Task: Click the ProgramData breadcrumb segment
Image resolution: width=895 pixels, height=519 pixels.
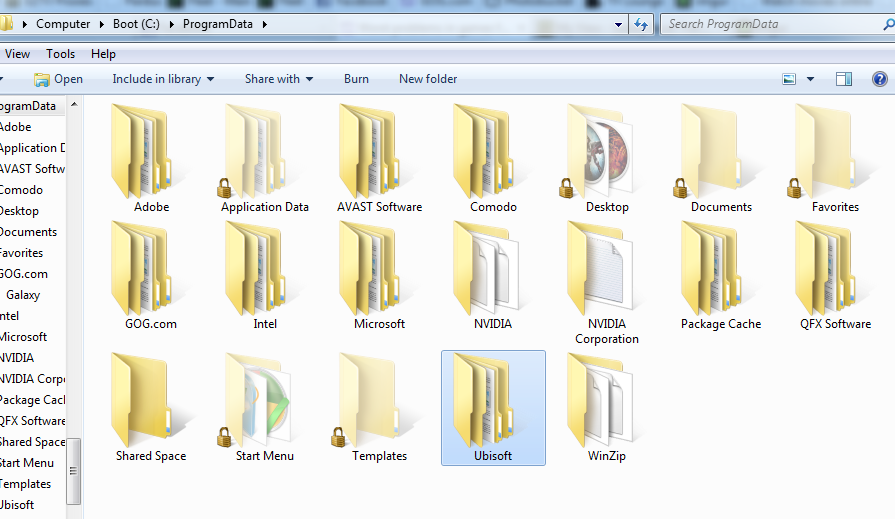Action: 217,24
